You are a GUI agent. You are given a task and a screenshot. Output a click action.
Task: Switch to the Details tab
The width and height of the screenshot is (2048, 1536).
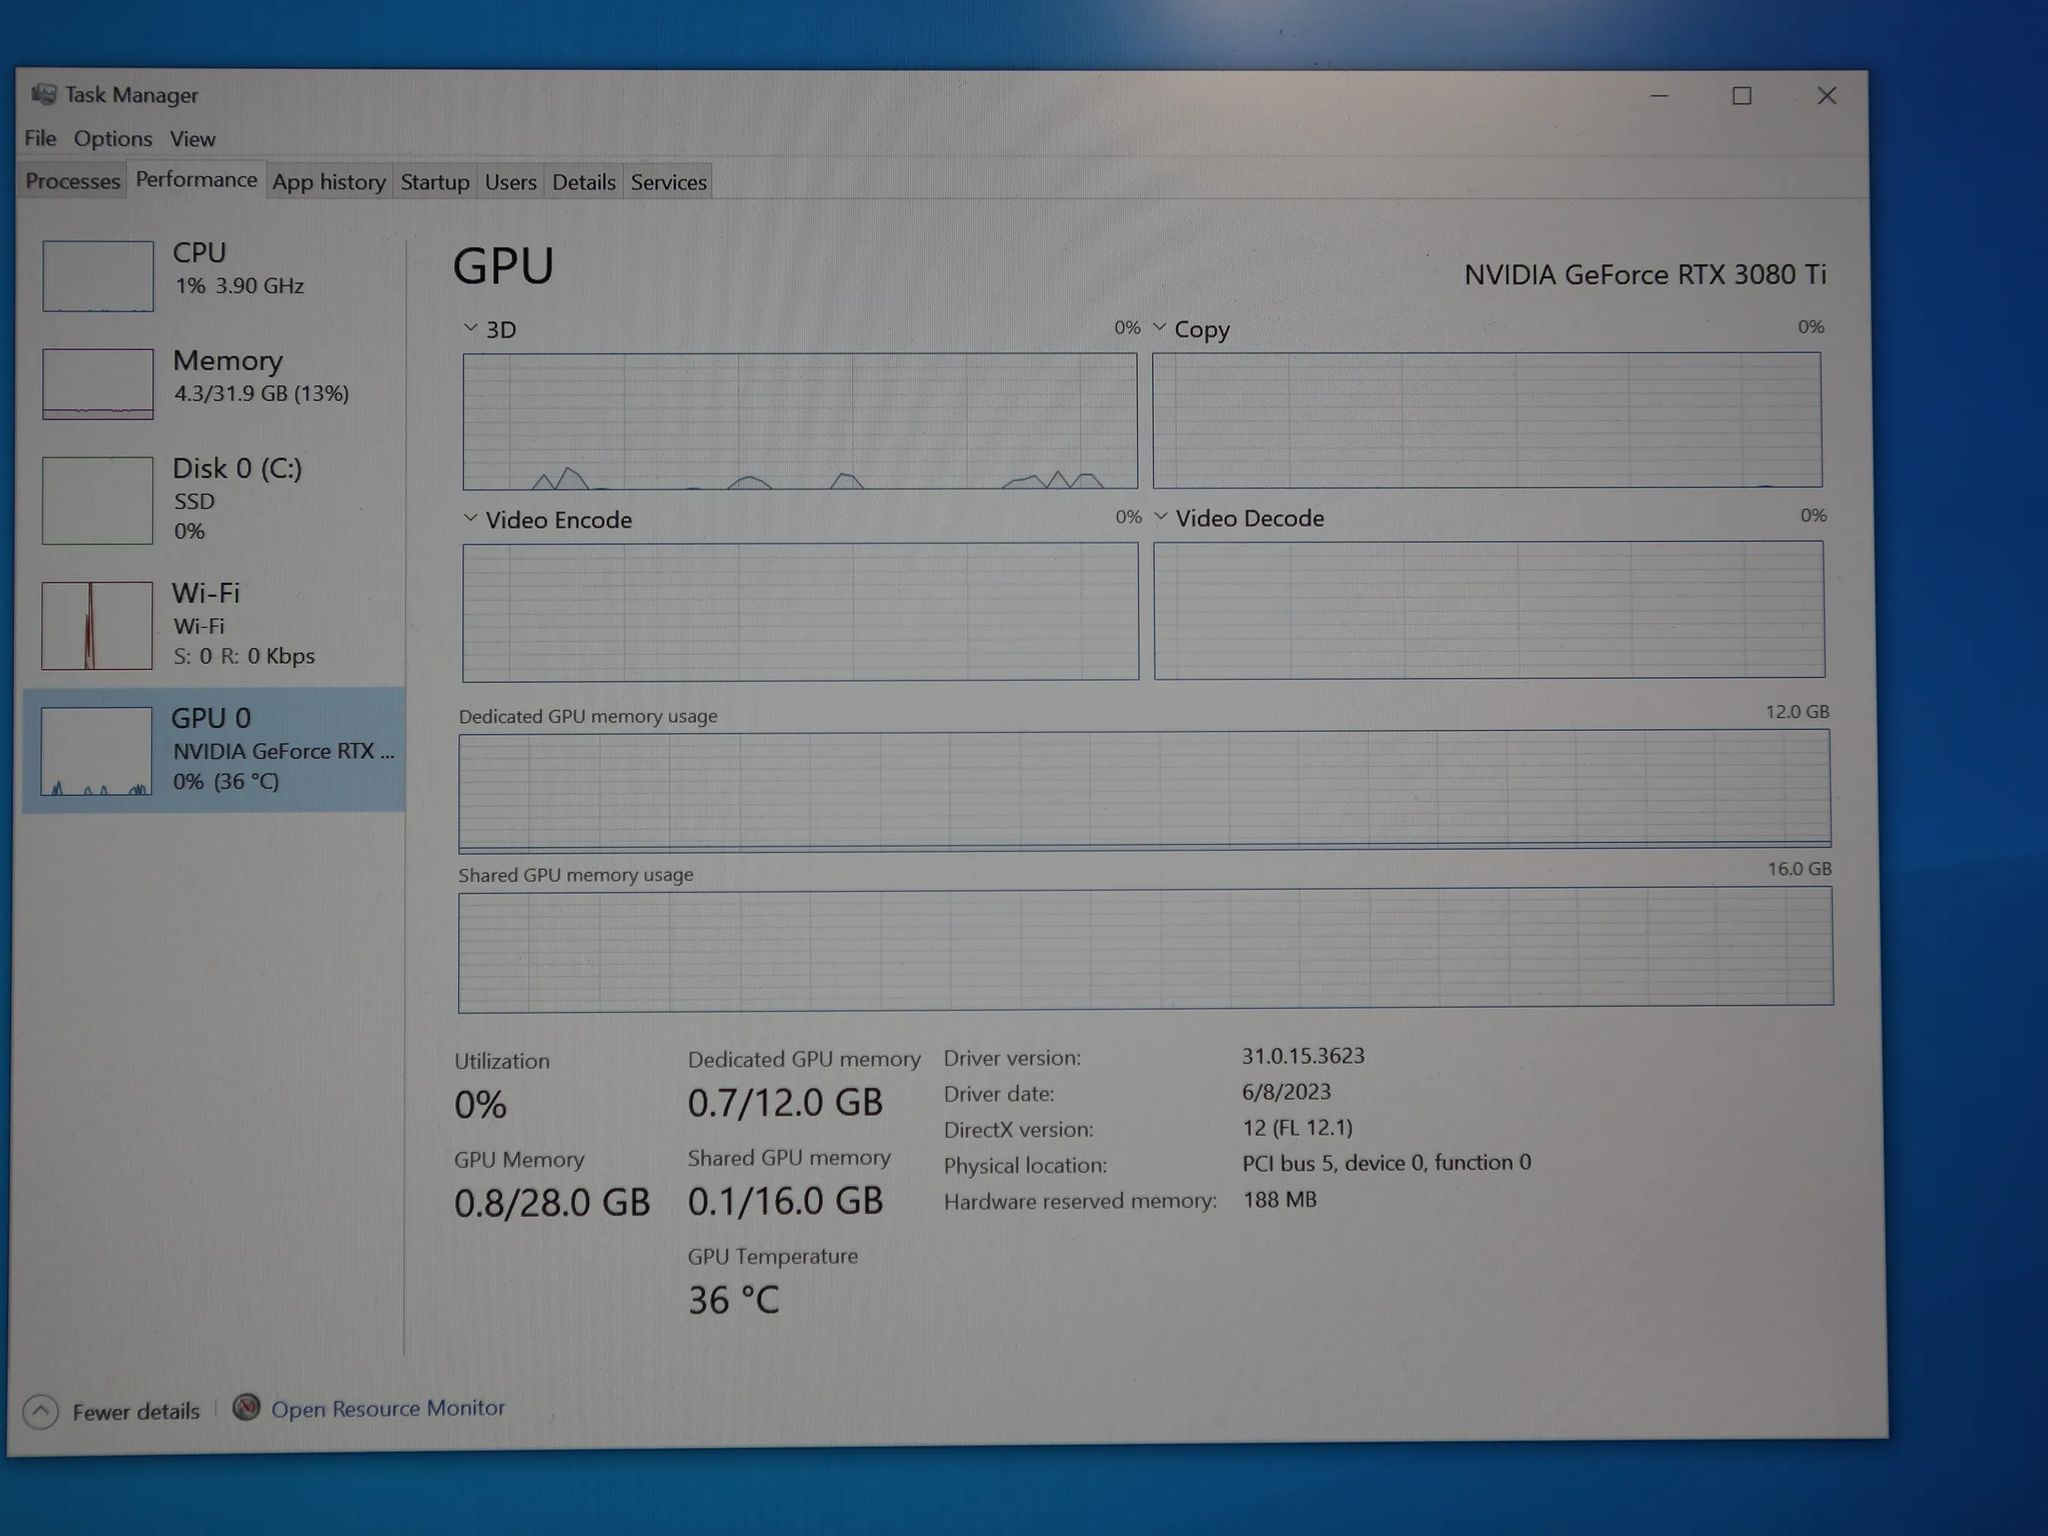point(584,182)
